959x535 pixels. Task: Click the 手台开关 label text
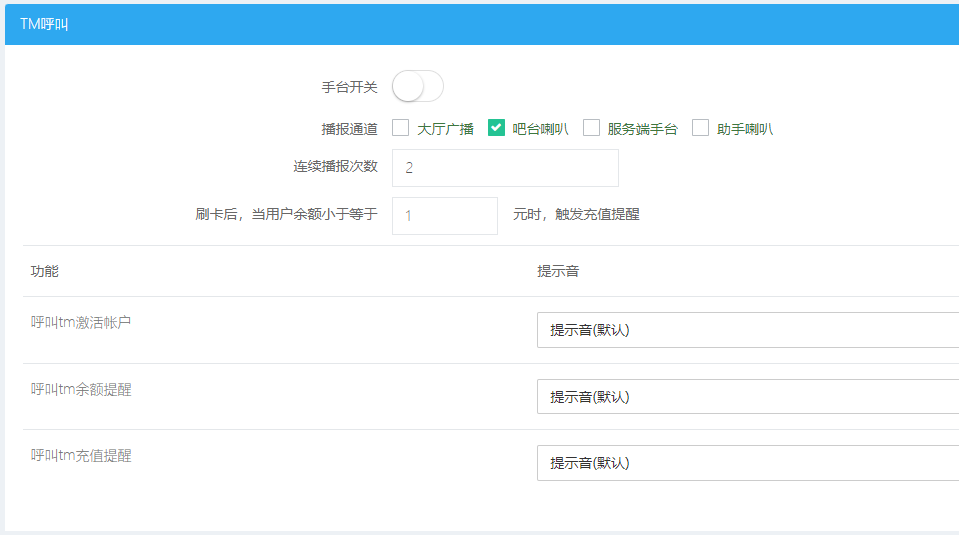(x=349, y=87)
